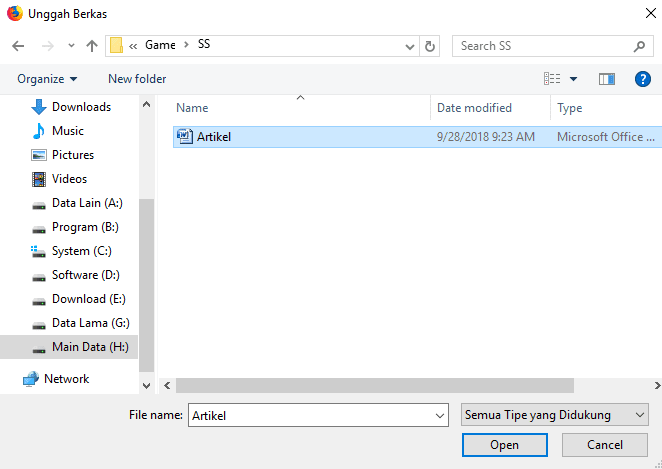Open the Semua Tipe yang Didukung filter
This screenshot has height=469, width=662.
[554, 415]
